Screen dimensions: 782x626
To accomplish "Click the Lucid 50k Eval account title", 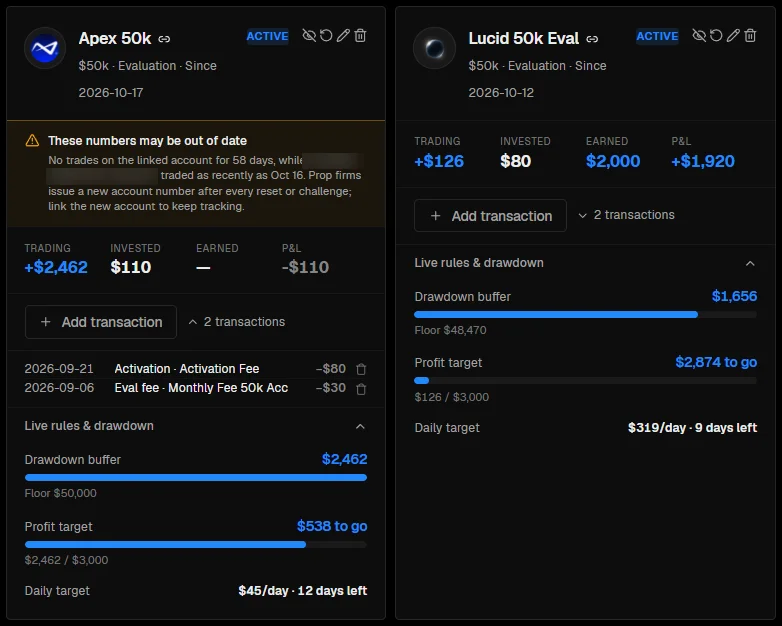I will coord(524,38).
